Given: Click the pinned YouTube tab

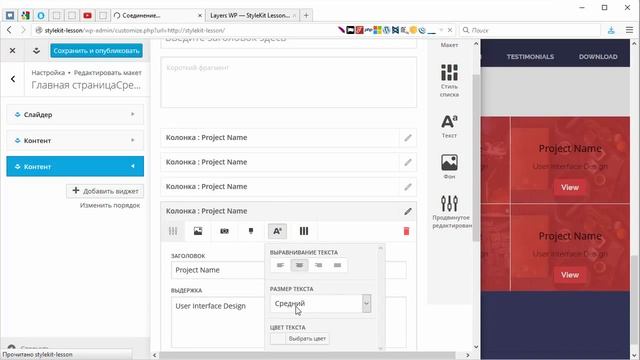Looking at the screenshot, I should (x=87, y=16).
